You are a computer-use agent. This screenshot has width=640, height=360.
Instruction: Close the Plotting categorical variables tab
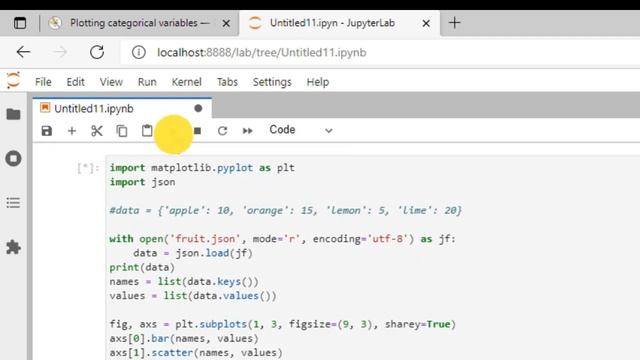(x=226, y=24)
